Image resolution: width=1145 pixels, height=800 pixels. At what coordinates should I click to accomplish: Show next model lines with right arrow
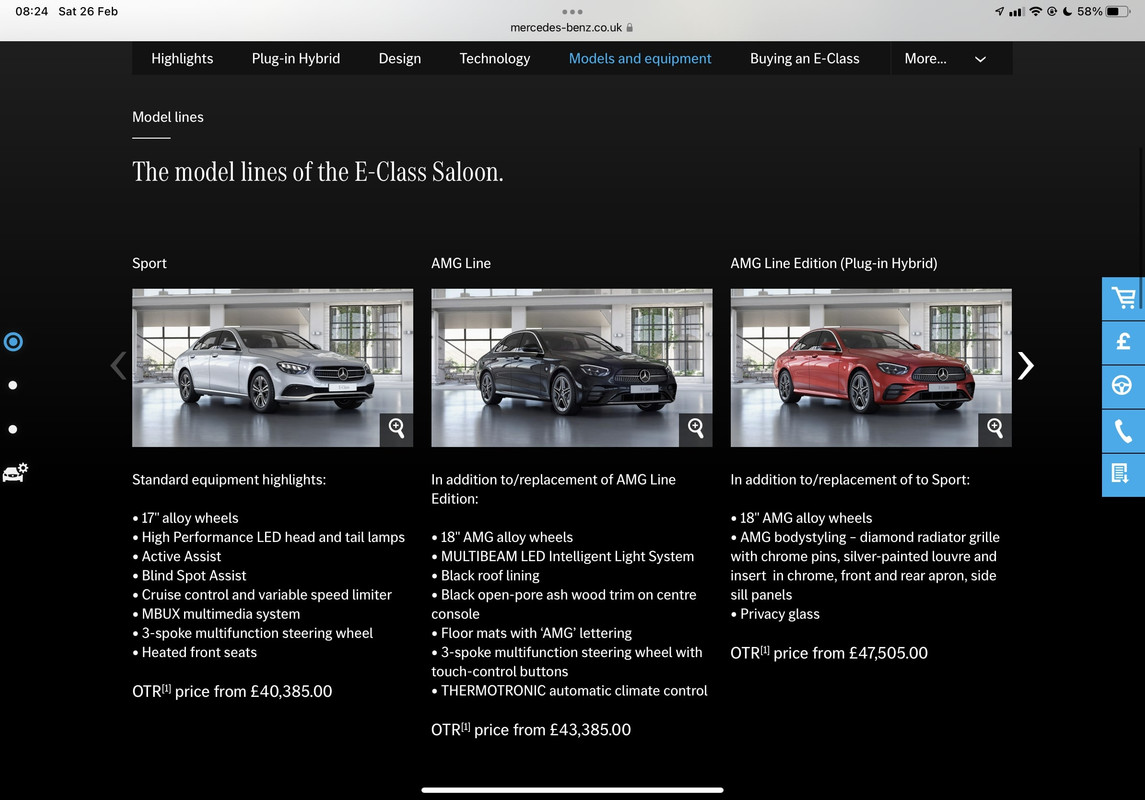point(1025,366)
